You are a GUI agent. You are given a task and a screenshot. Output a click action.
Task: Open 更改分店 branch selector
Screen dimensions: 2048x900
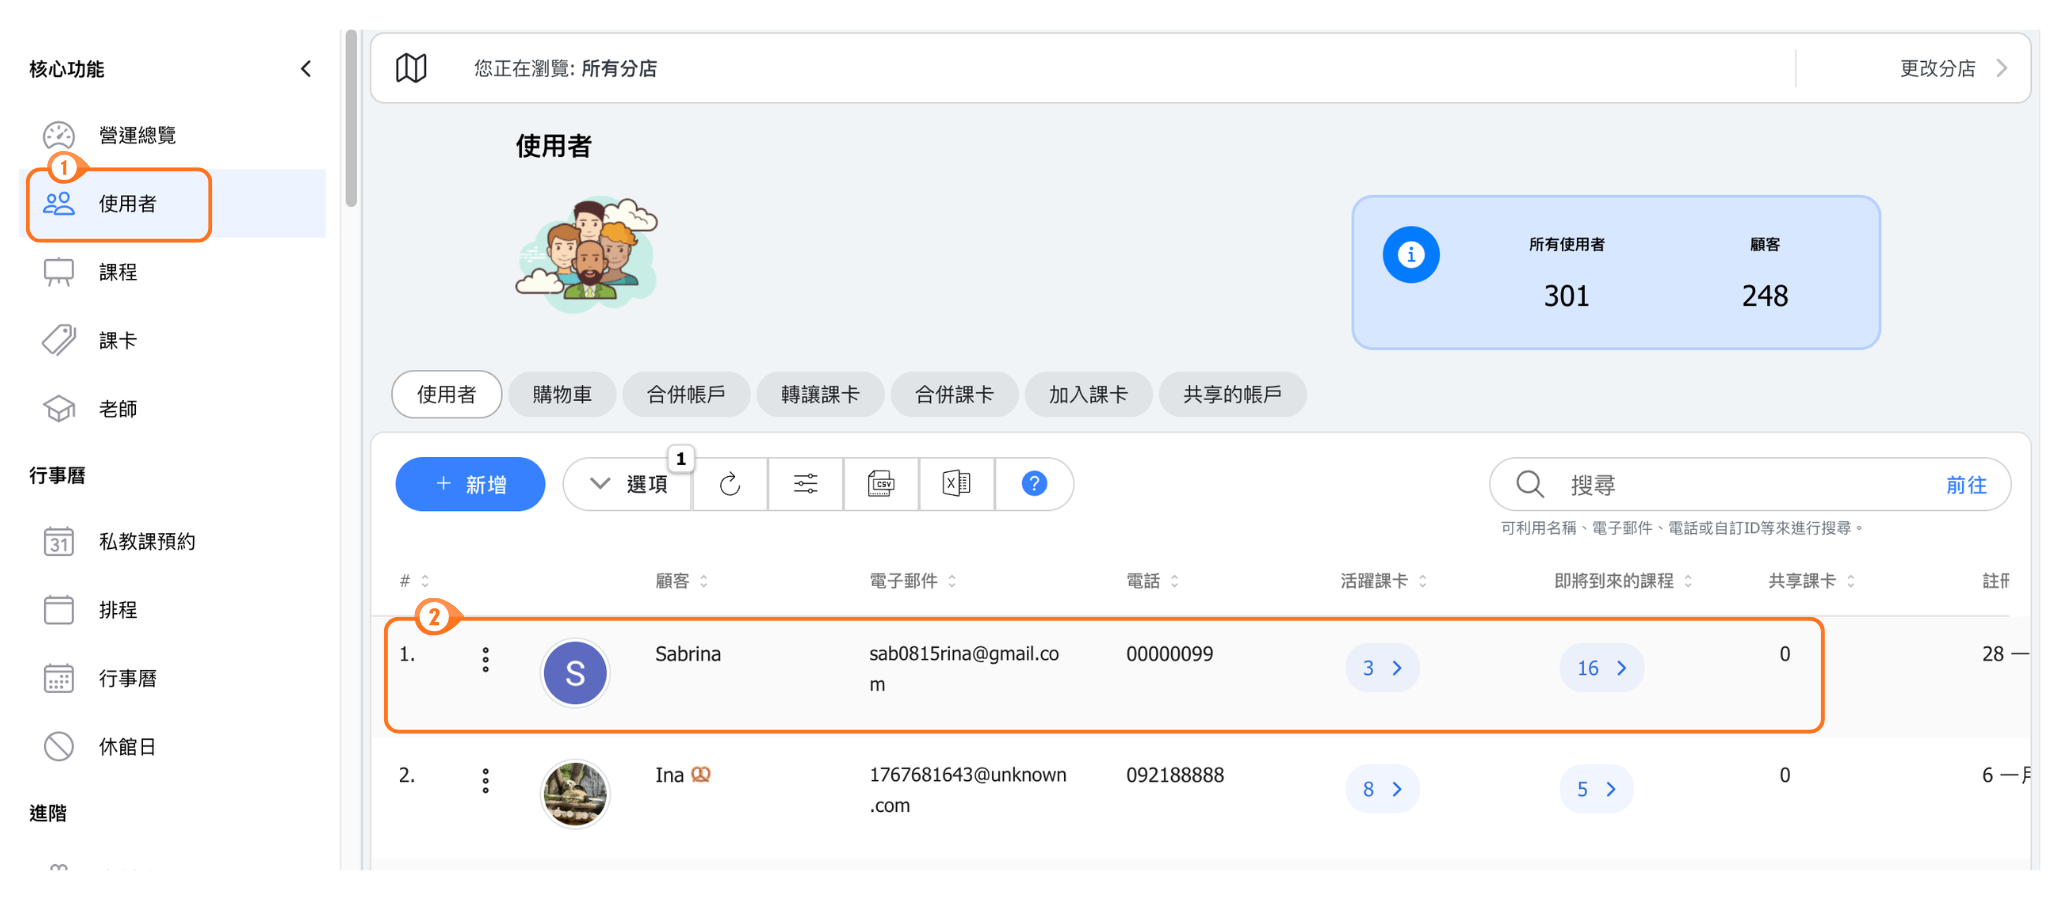coord(1952,68)
